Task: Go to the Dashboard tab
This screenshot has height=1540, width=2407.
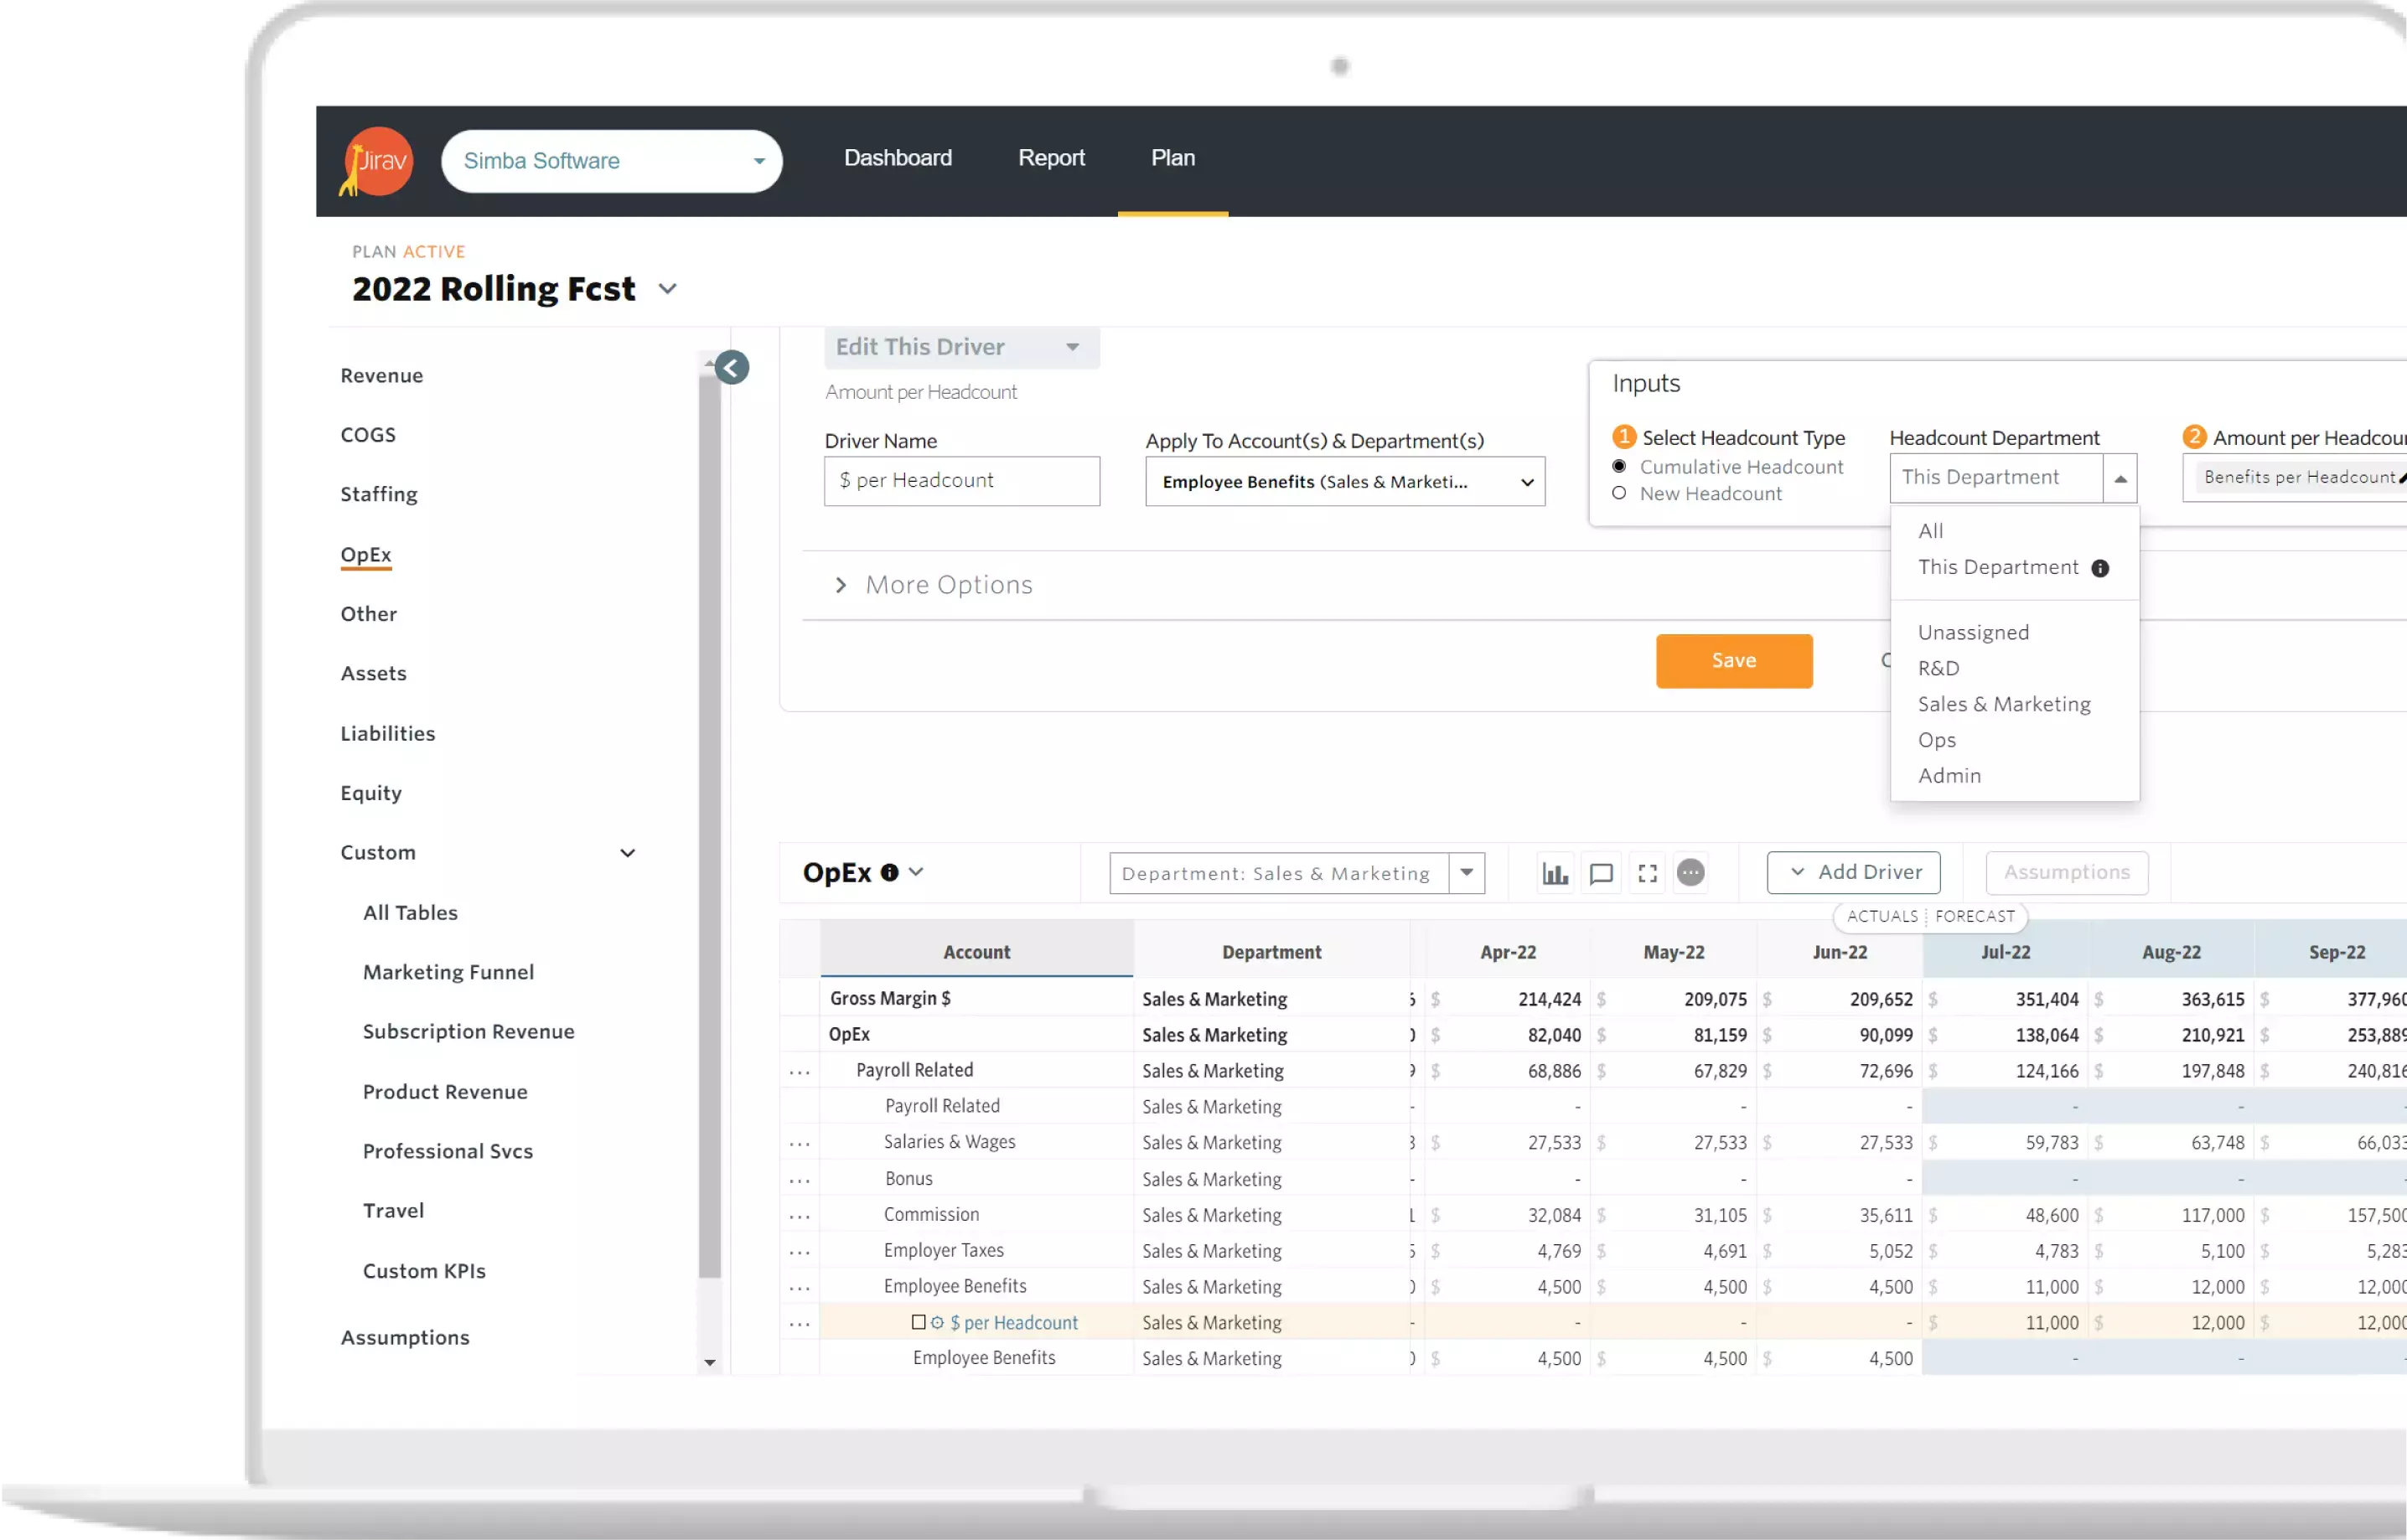Action: tap(897, 158)
